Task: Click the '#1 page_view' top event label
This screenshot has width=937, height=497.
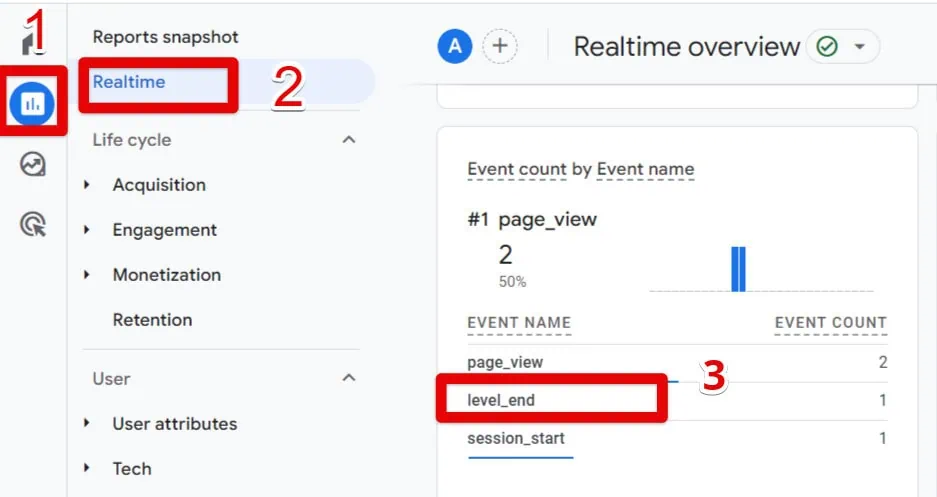Action: click(532, 220)
